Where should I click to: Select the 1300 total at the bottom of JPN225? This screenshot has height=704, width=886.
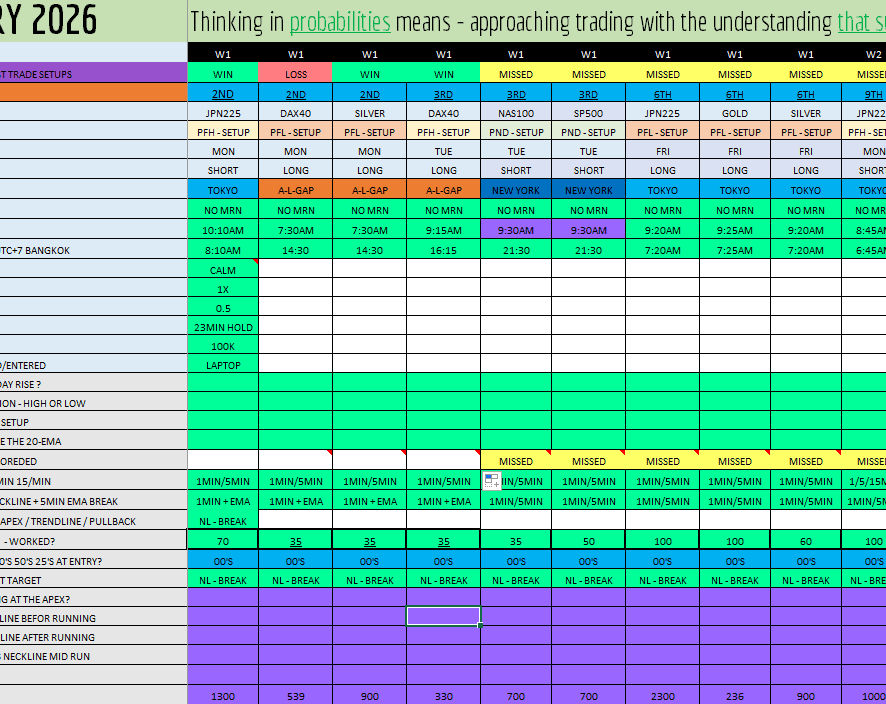(223, 695)
